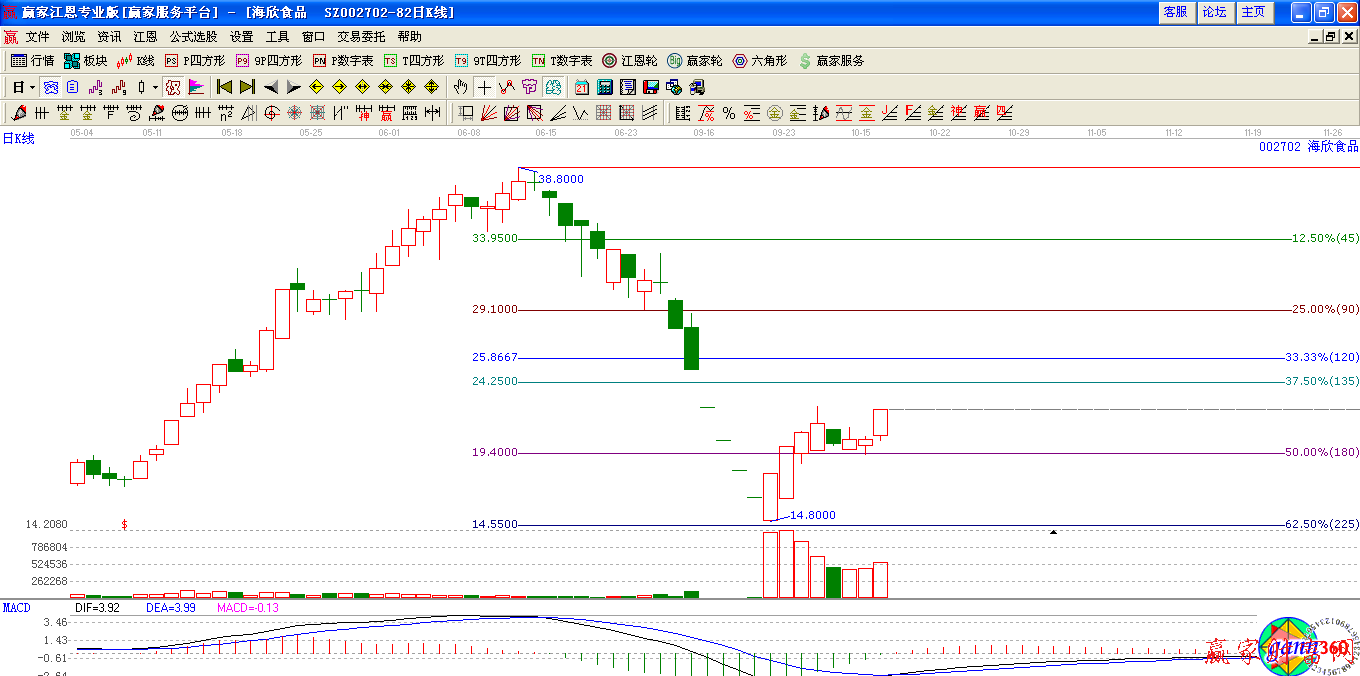The image size is (1360, 676).
Task: Open the 交易委托 menu
Action: pos(361,36)
